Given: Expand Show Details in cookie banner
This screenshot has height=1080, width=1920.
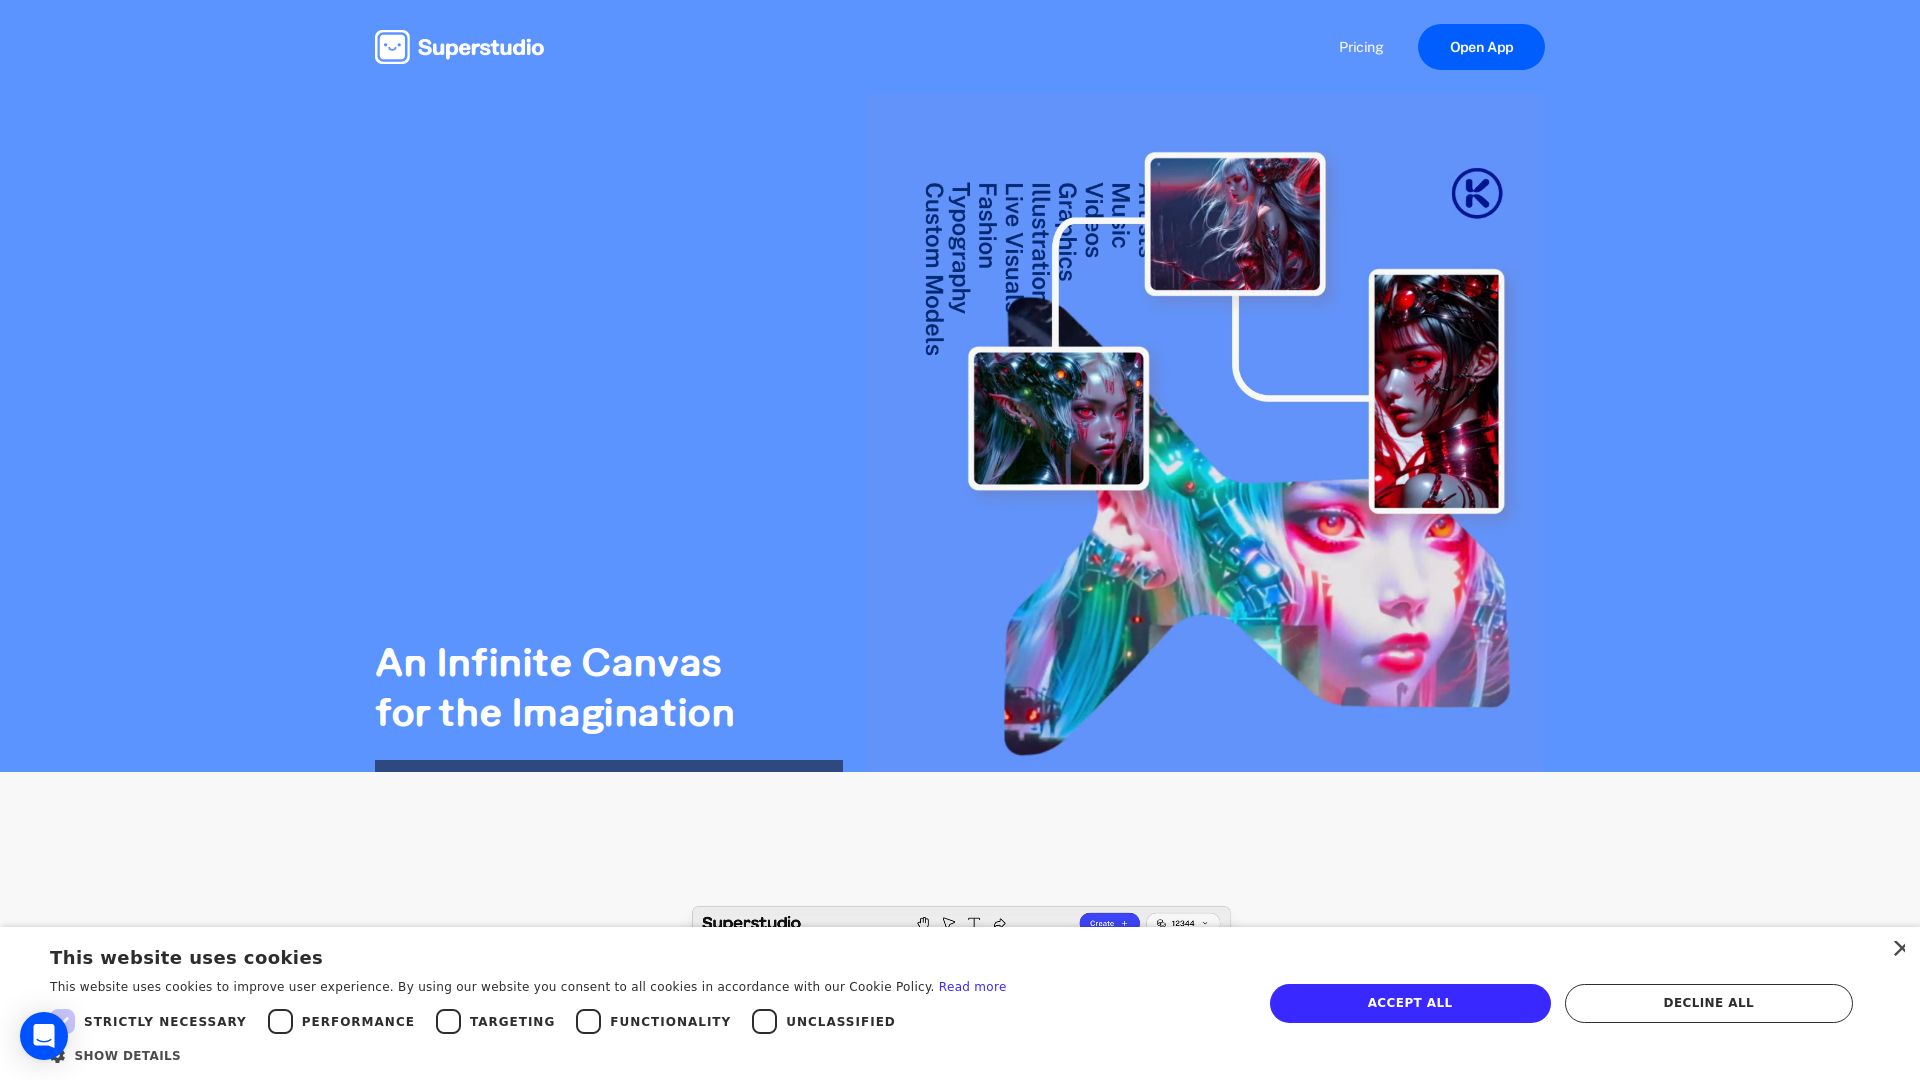Looking at the screenshot, I should pos(127,1056).
